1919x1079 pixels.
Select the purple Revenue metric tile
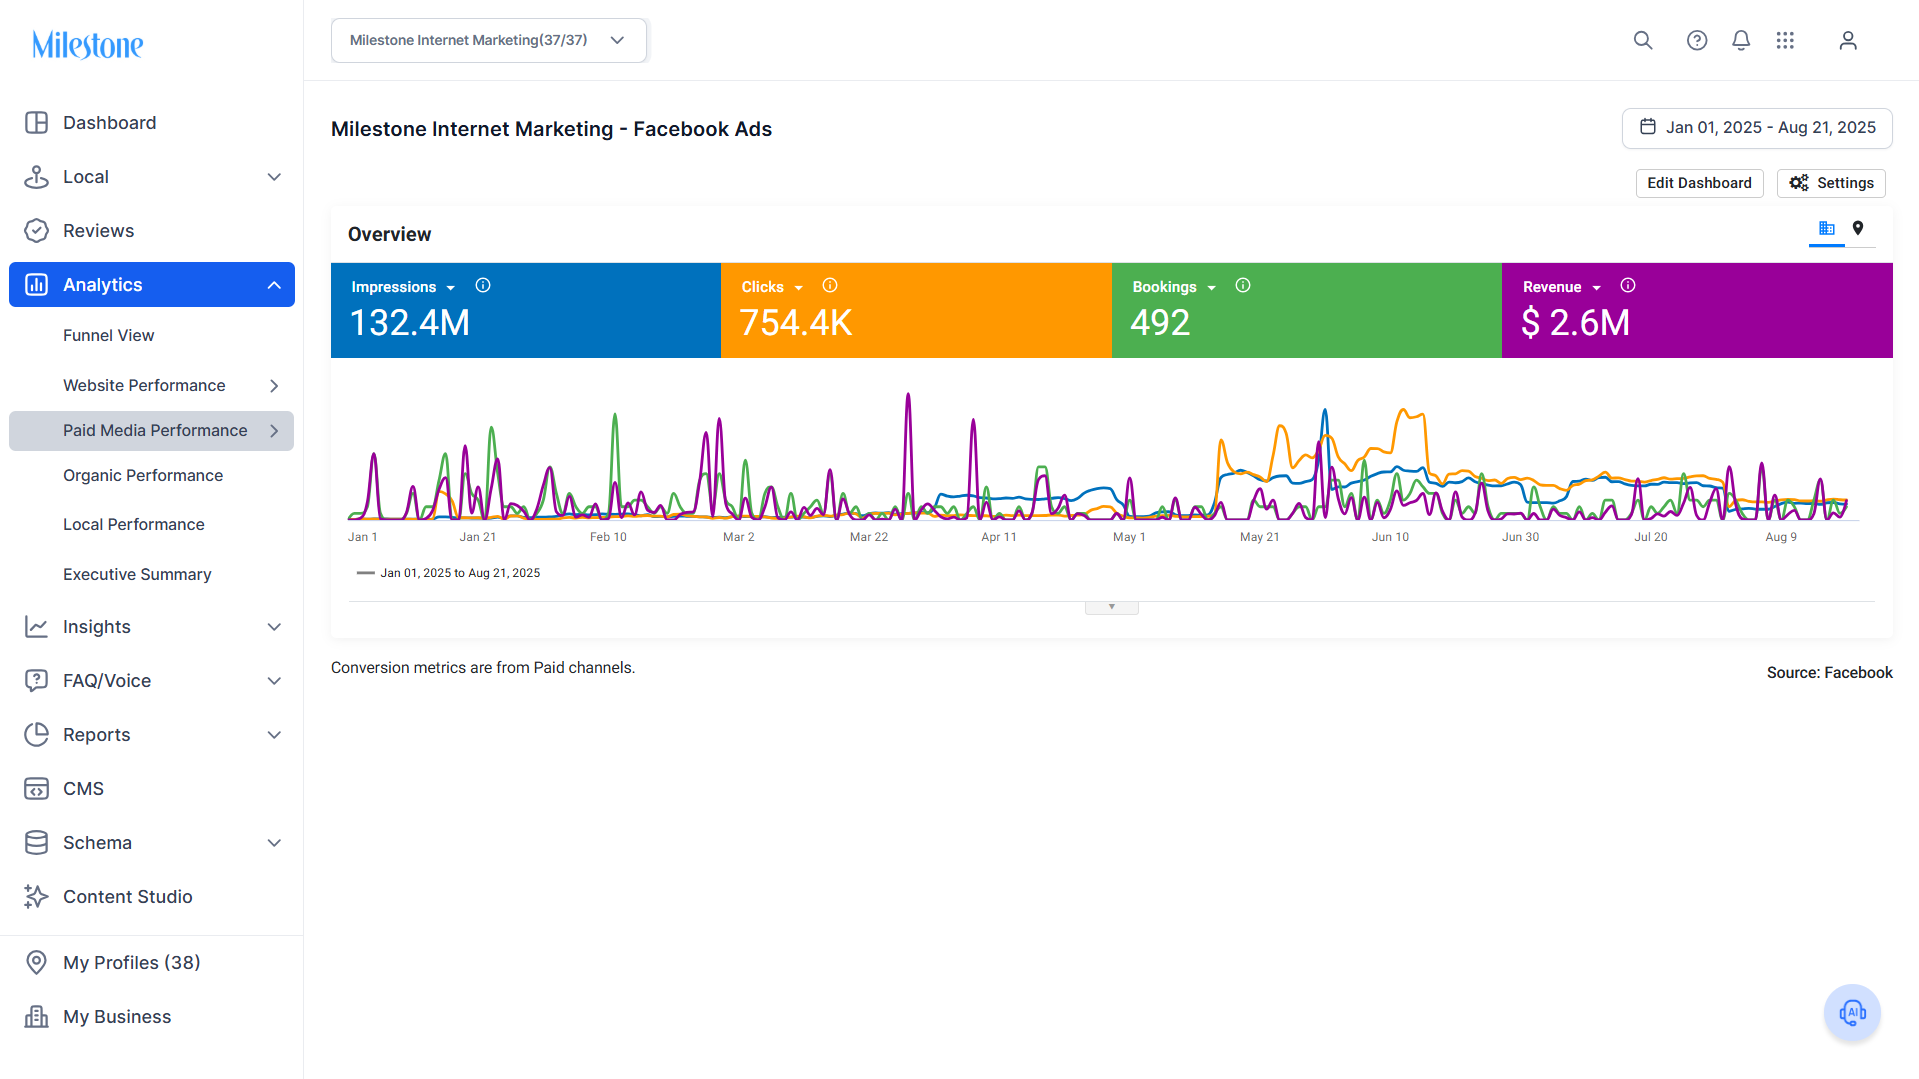pos(1697,310)
